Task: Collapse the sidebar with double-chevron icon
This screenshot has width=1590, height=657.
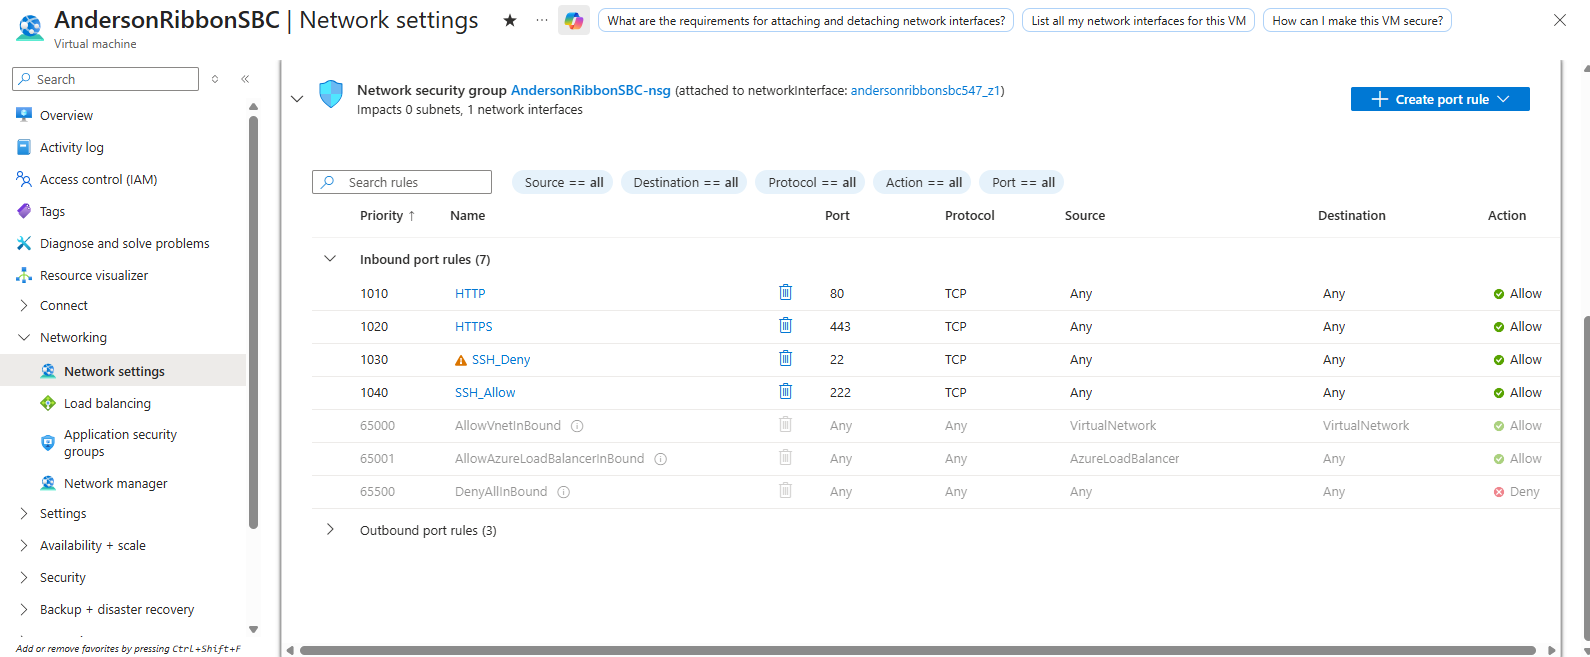Action: 245,79
